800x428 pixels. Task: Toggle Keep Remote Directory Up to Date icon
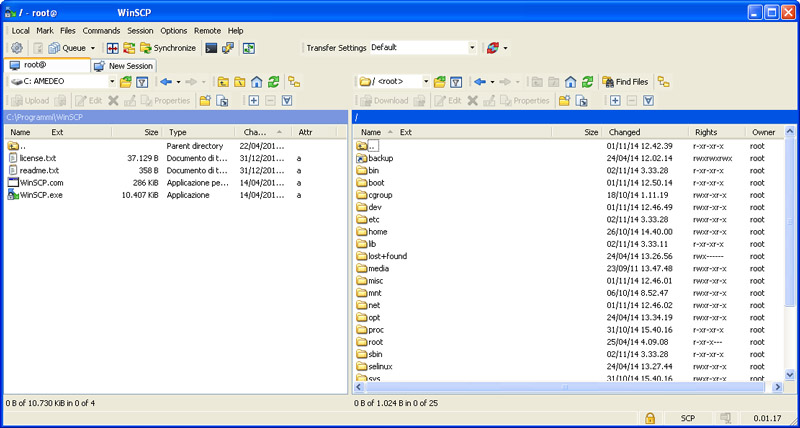coord(248,48)
